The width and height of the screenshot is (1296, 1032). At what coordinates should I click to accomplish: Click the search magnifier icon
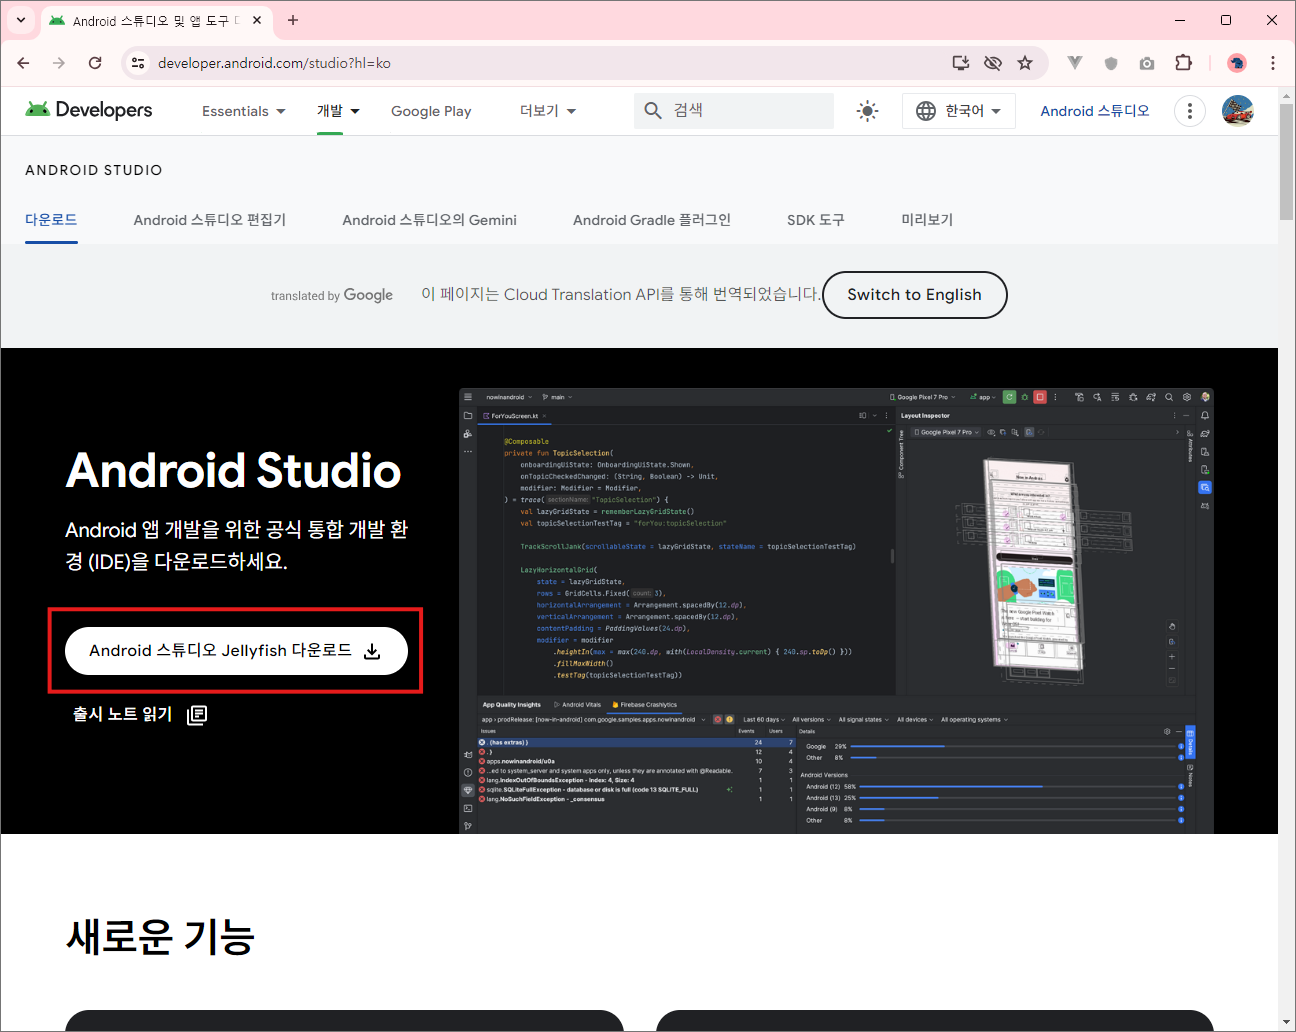pyautogui.click(x=653, y=110)
